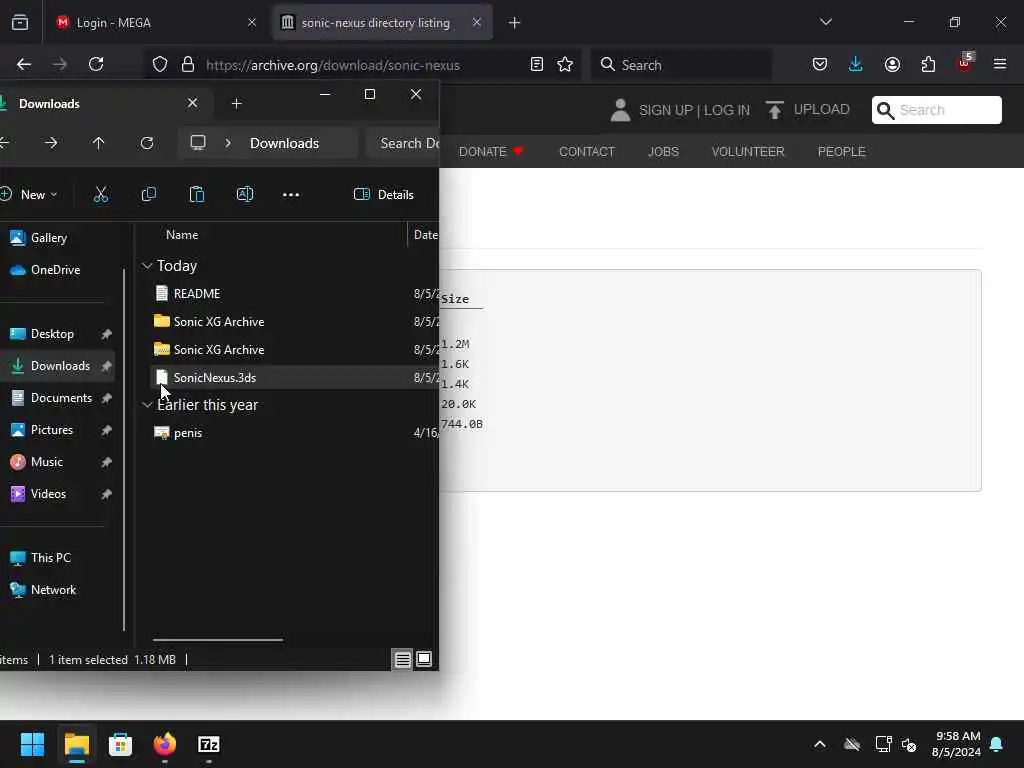Open OneDrive in the navigation pane

point(55,270)
